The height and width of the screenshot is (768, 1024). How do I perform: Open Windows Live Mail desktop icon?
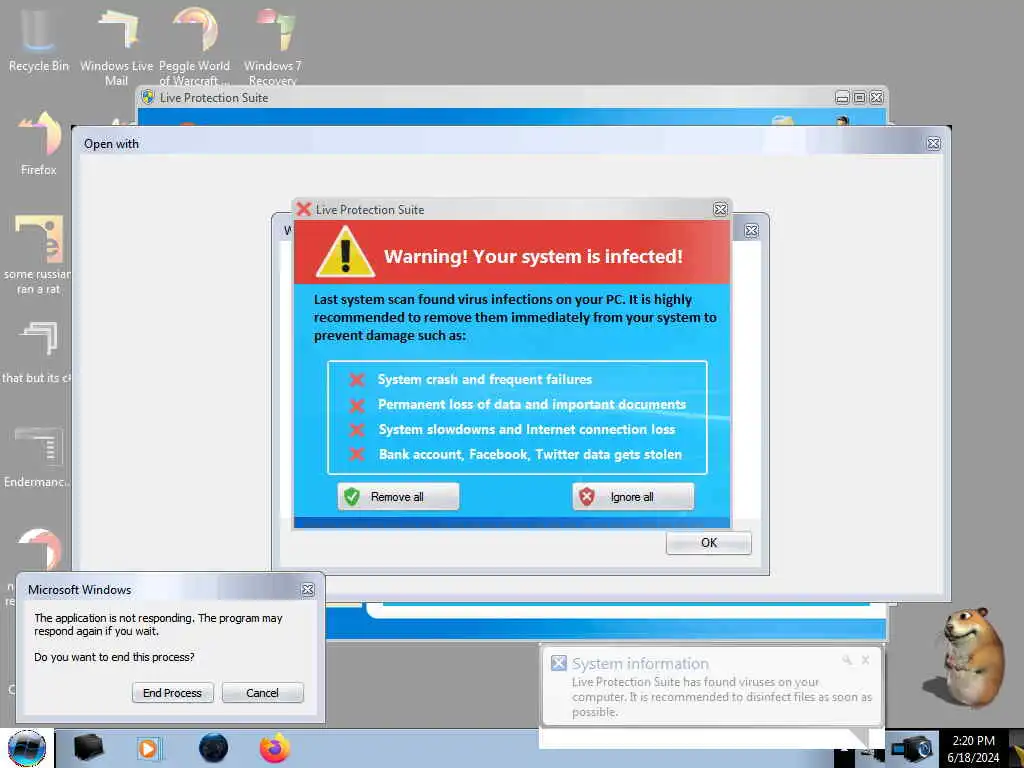click(116, 46)
